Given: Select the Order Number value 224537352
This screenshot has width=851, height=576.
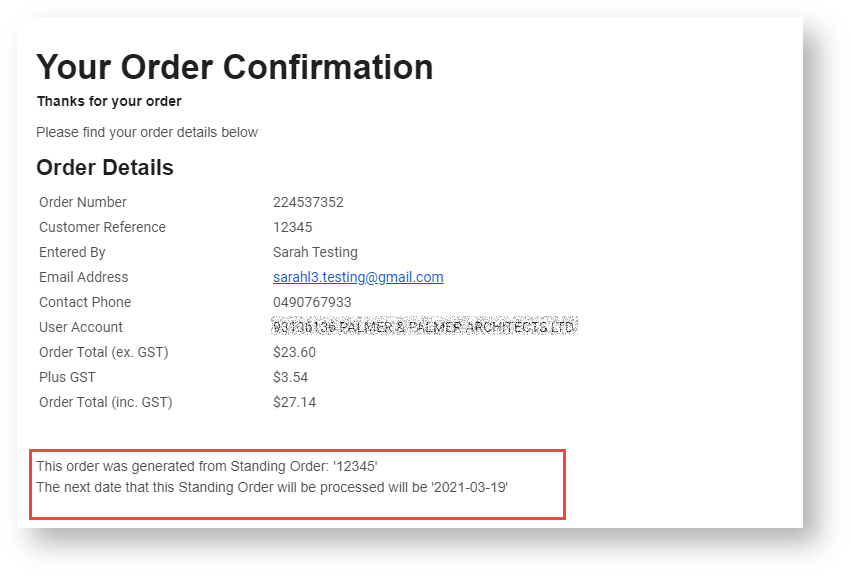Looking at the screenshot, I should tap(308, 202).
